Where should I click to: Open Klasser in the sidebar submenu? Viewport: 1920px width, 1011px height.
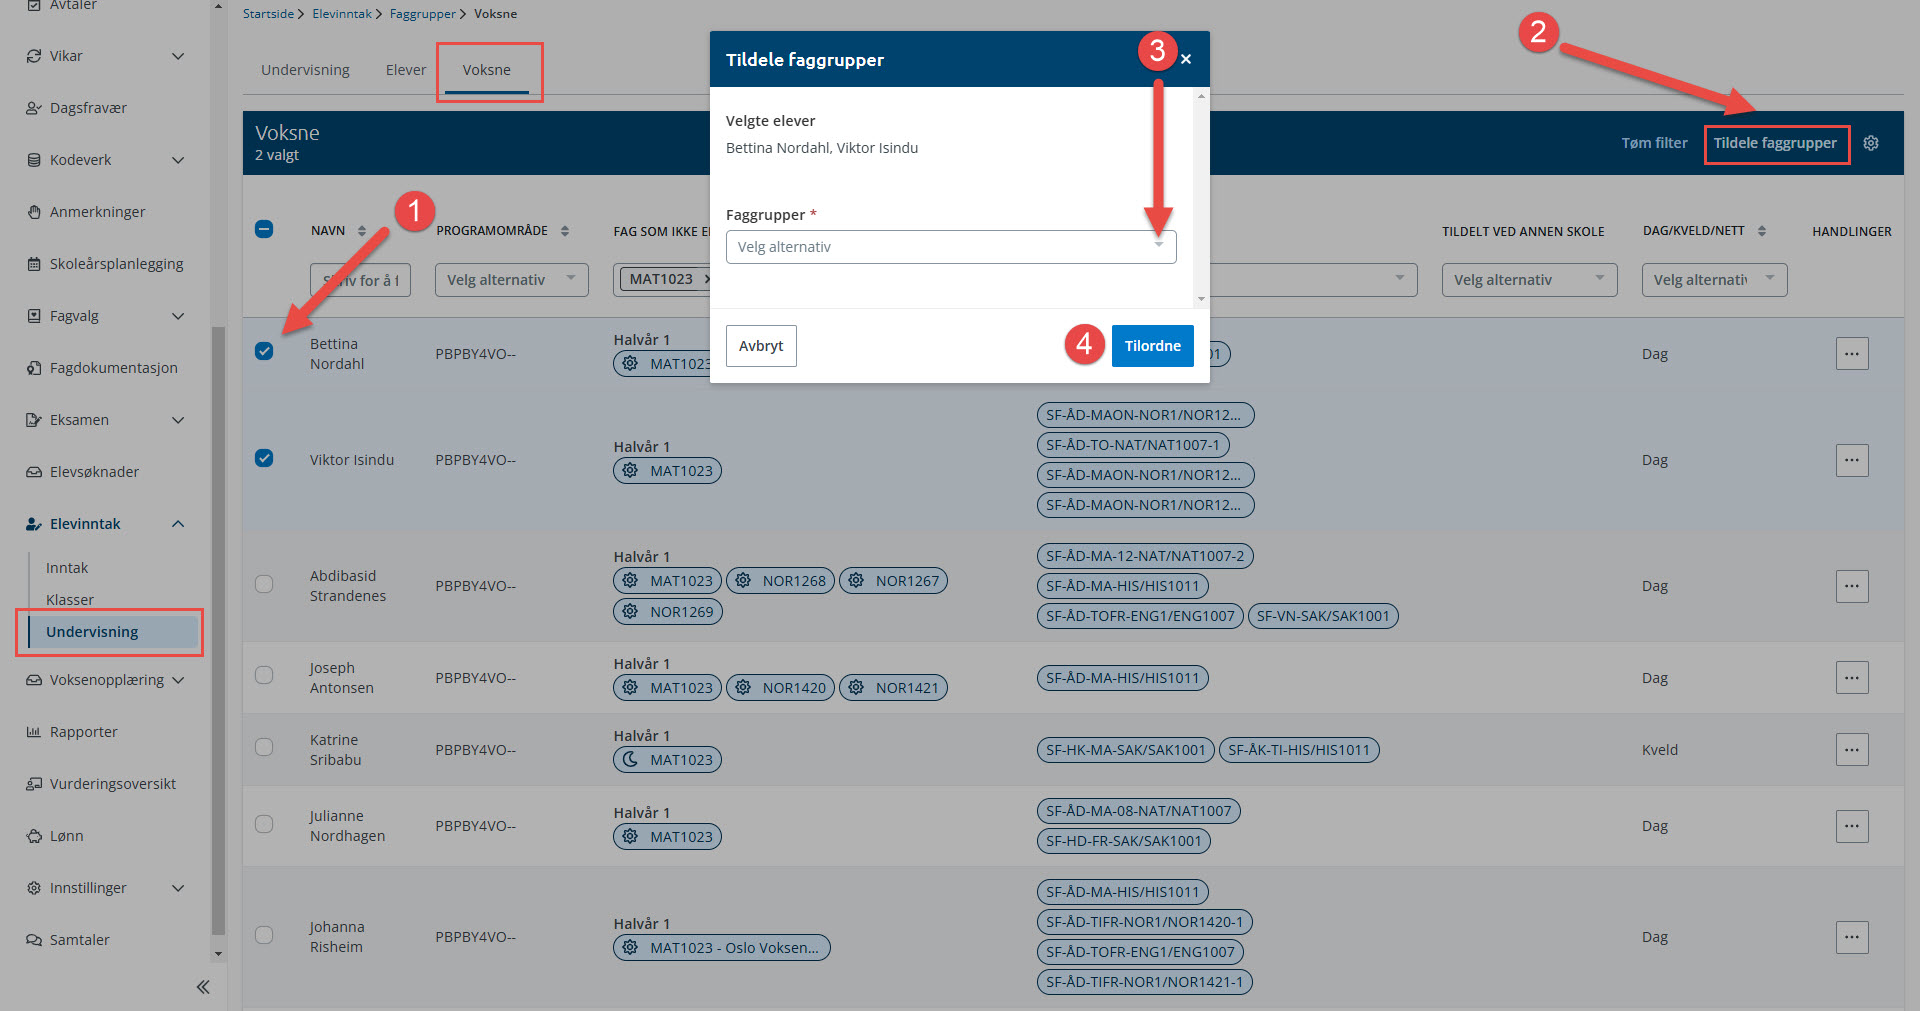pos(70,600)
